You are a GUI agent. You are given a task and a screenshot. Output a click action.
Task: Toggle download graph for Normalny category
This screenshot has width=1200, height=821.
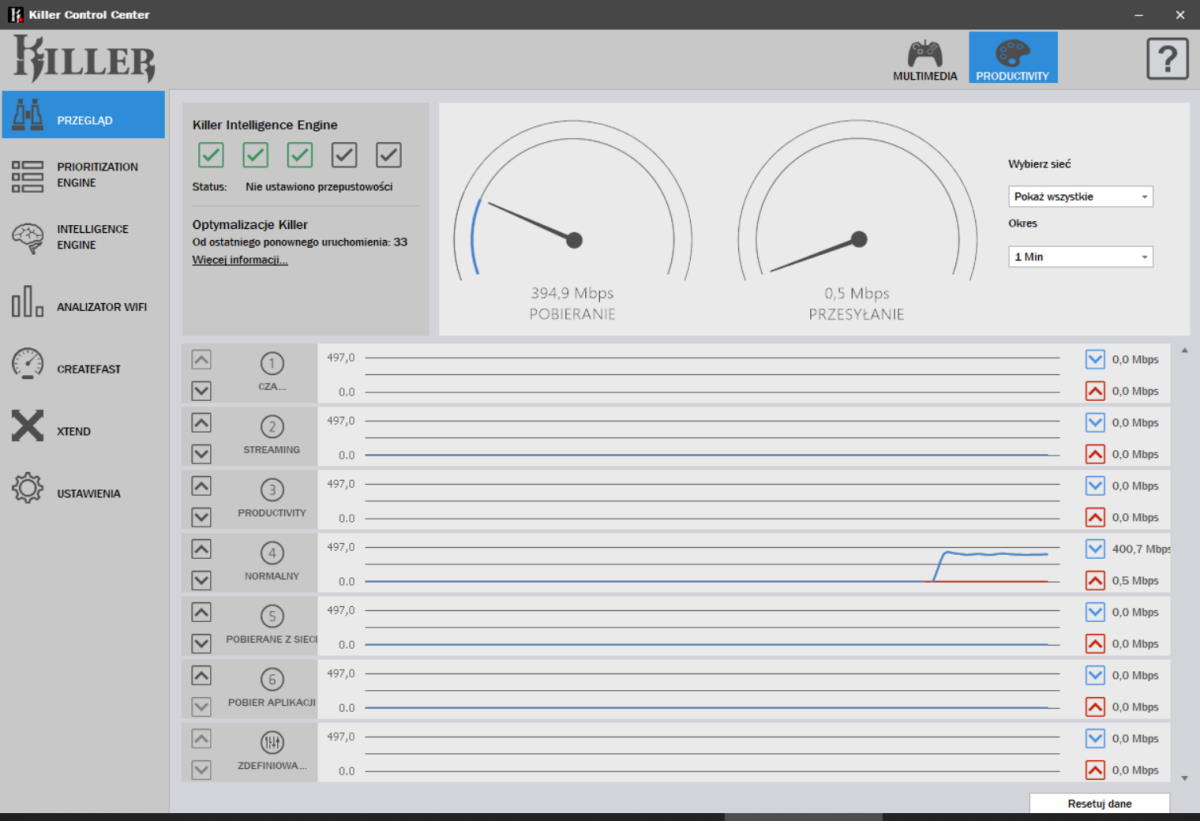(1095, 548)
